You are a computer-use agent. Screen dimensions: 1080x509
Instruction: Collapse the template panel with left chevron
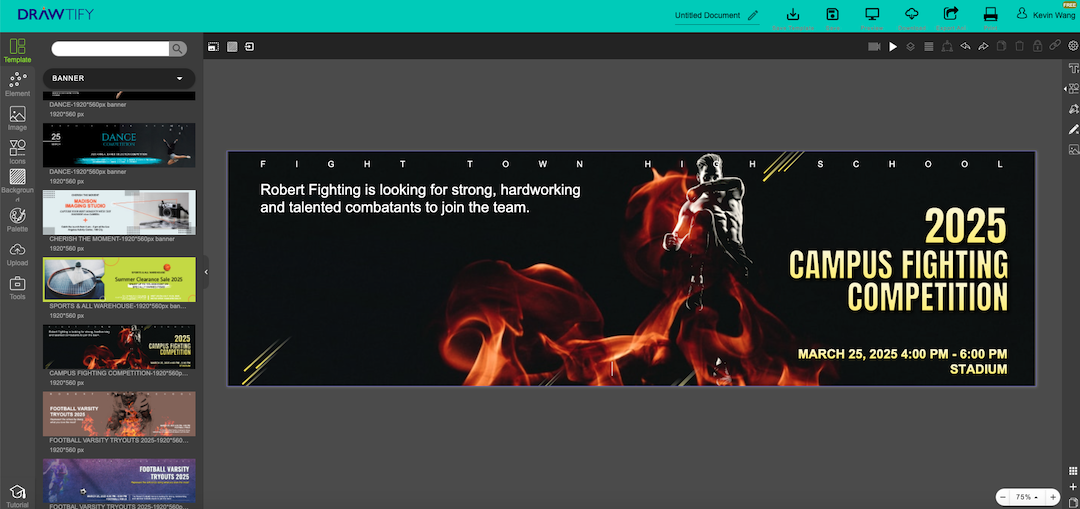(x=206, y=271)
